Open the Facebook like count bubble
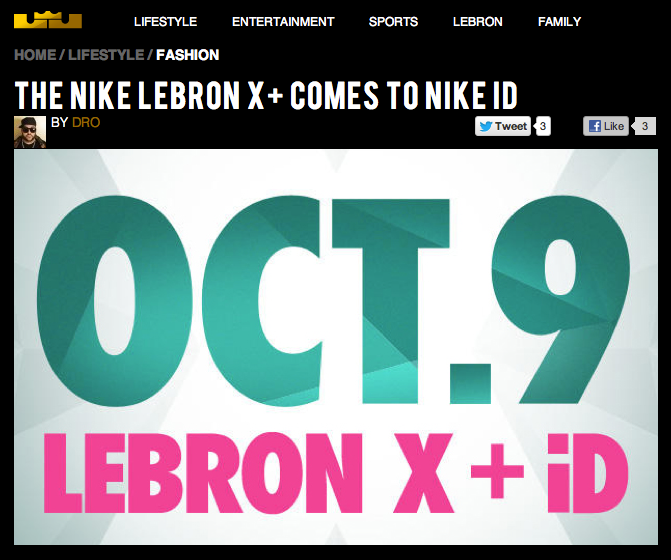This screenshot has height=560, width=671. tap(644, 126)
